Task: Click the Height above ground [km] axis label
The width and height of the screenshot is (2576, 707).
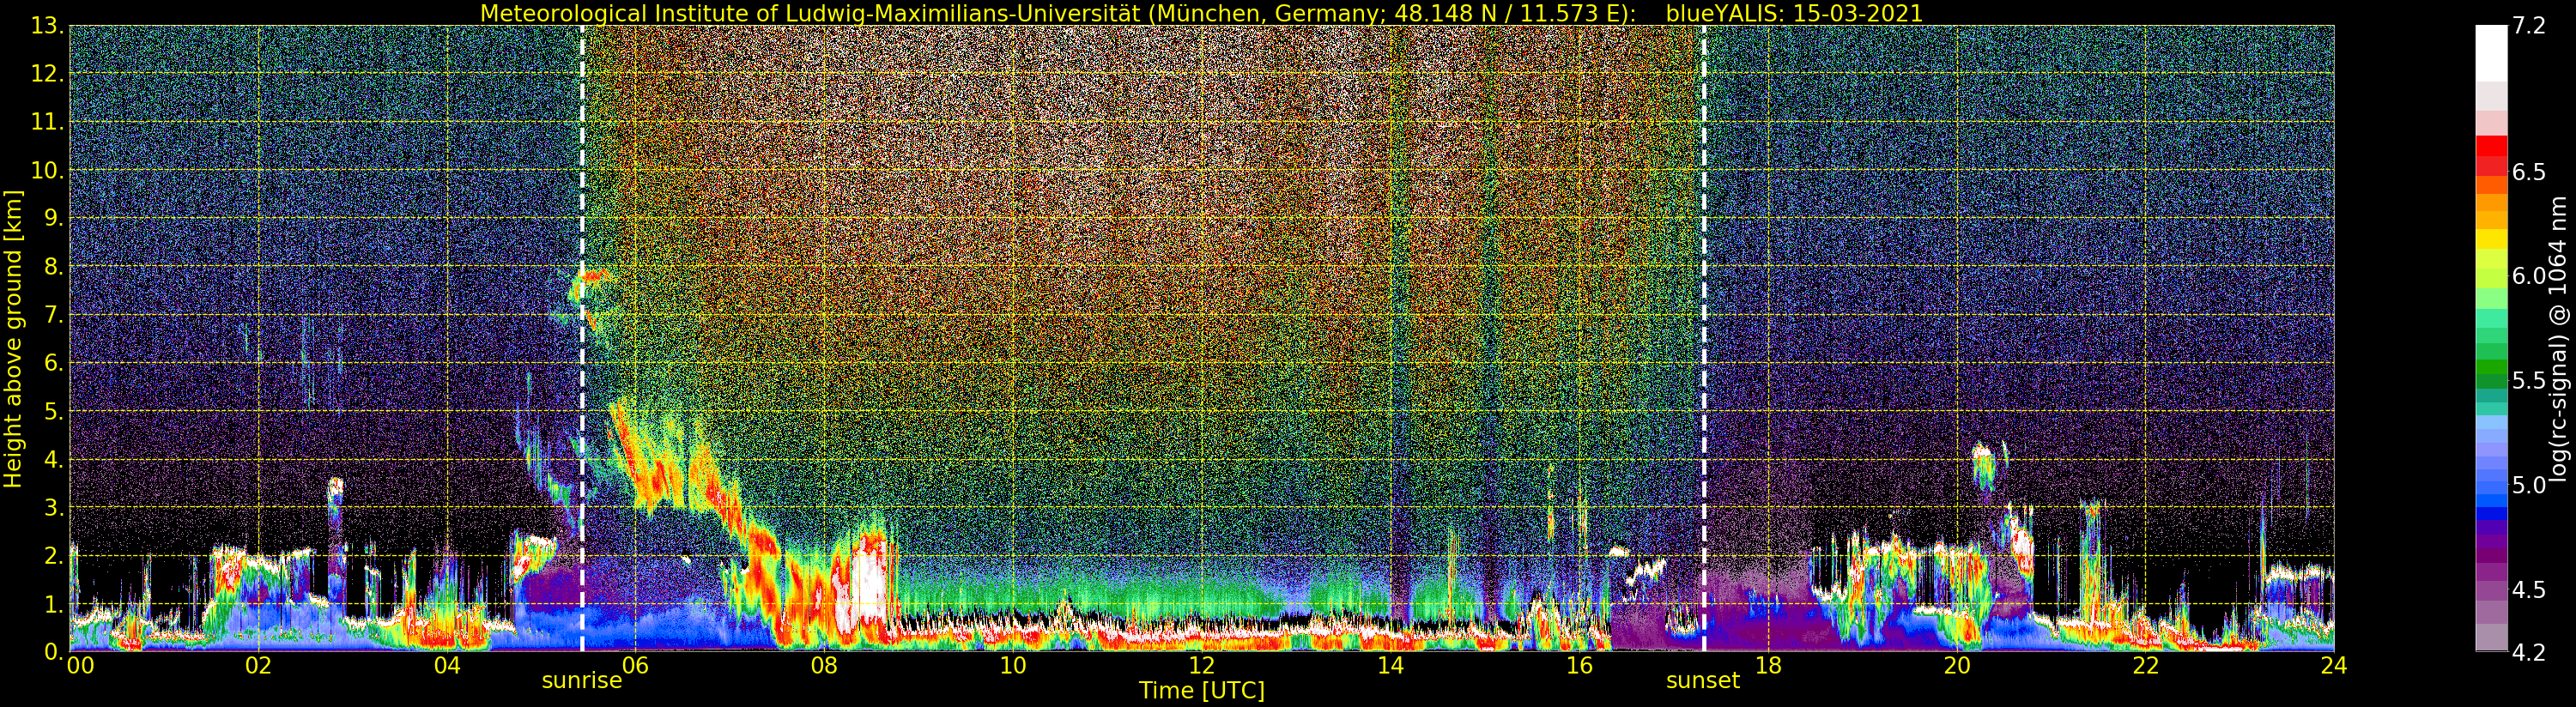Action: pos(13,338)
